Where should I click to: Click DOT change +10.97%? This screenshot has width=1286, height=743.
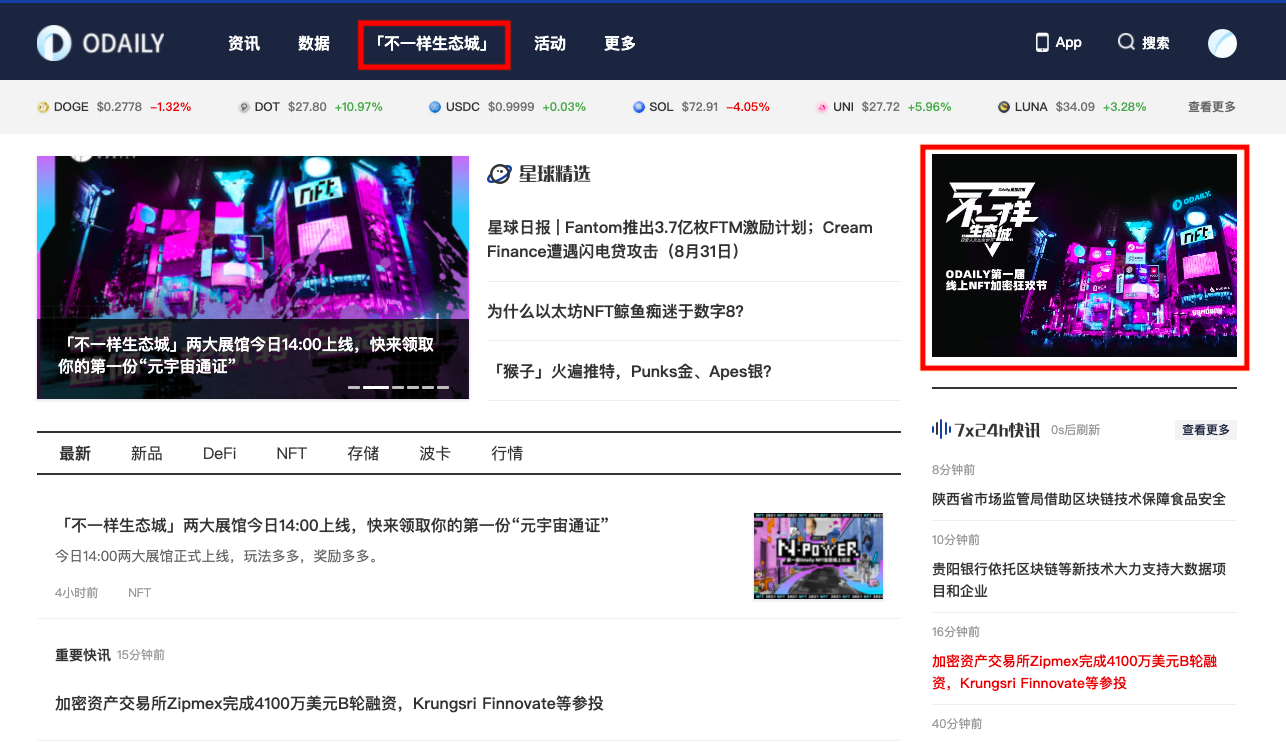[359, 107]
